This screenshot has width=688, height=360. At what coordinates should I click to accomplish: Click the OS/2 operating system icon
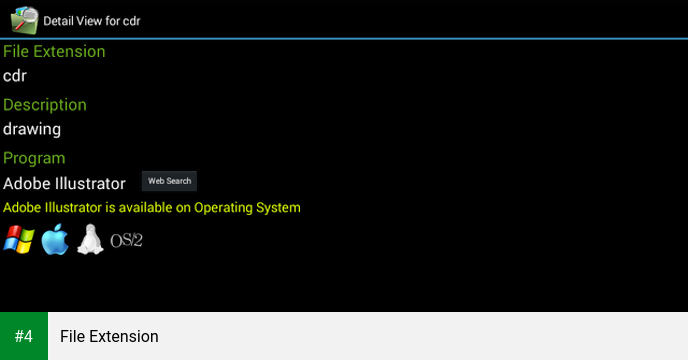click(x=126, y=240)
